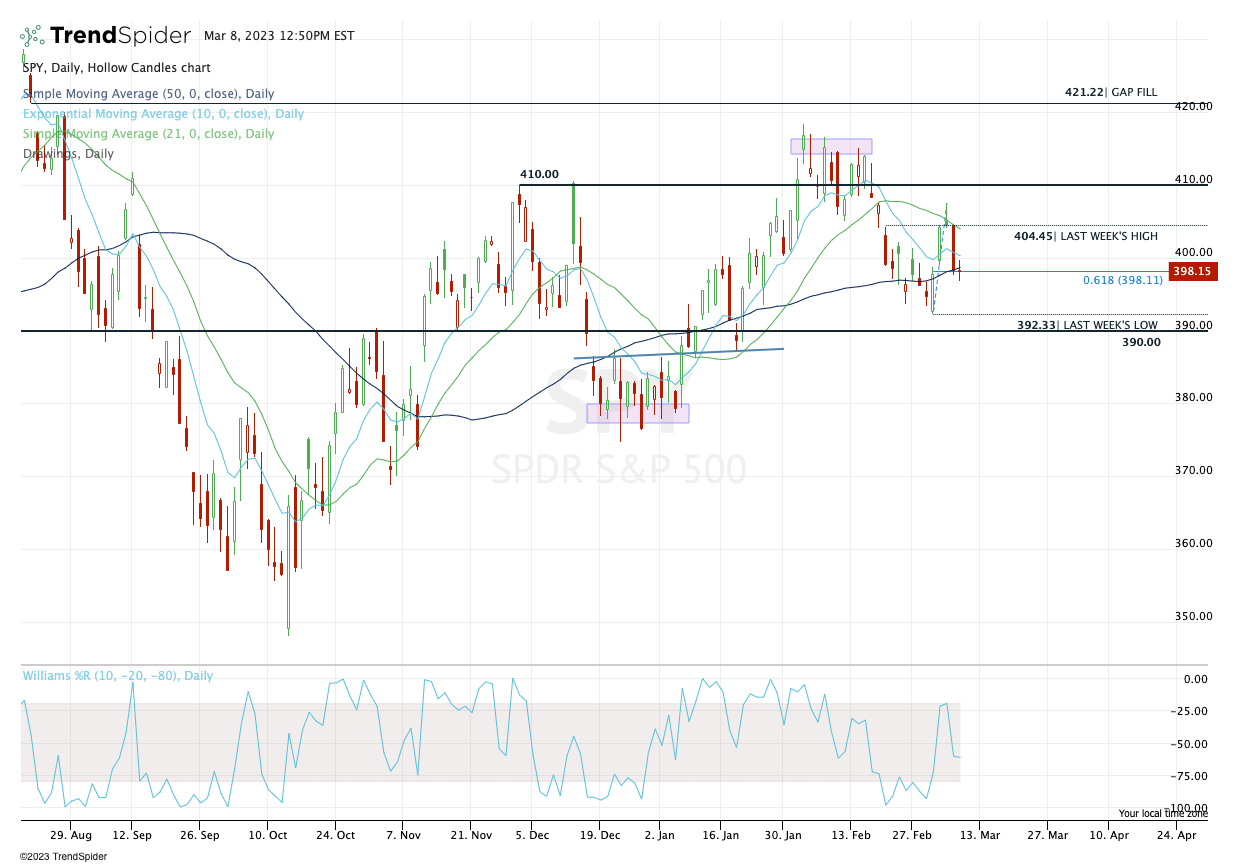The height and width of the screenshot is (866, 1238).
Task: Select the red 398.15 current price tag
Action: click(x=1190, y=271)
